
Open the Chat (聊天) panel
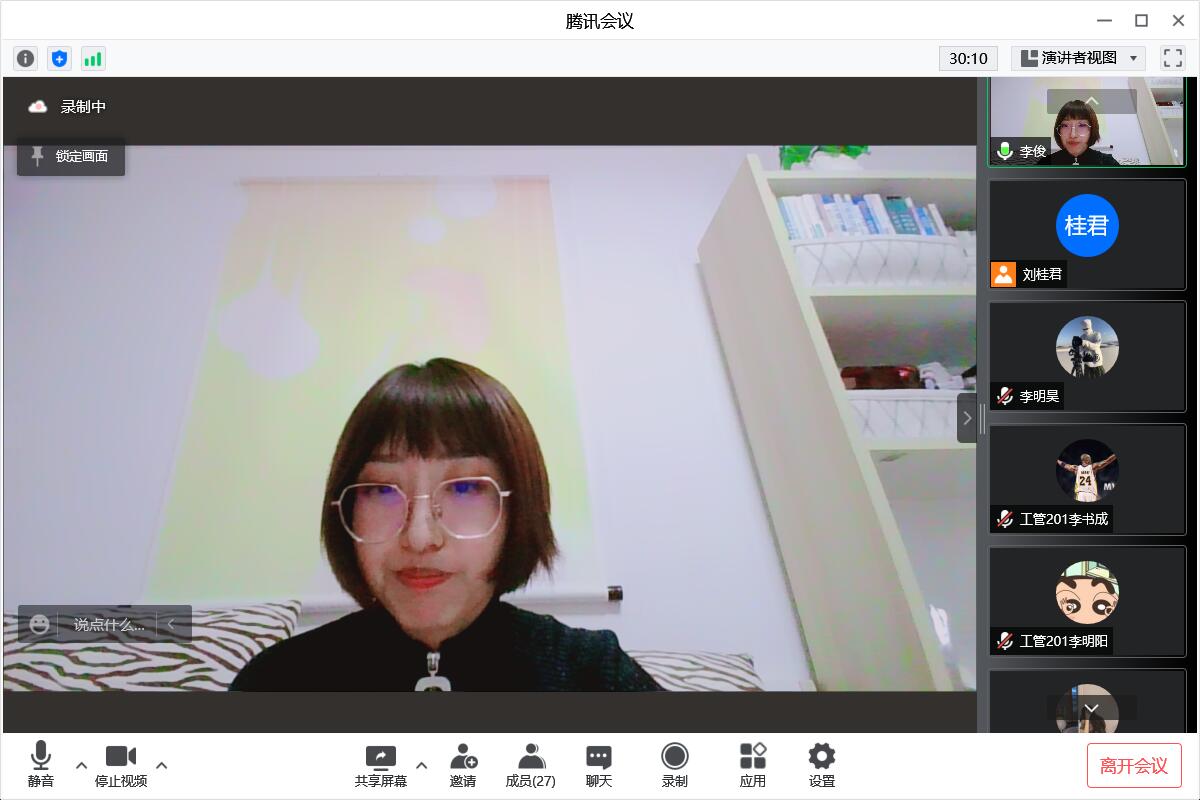pyautogui.click(x=599, y=765)
